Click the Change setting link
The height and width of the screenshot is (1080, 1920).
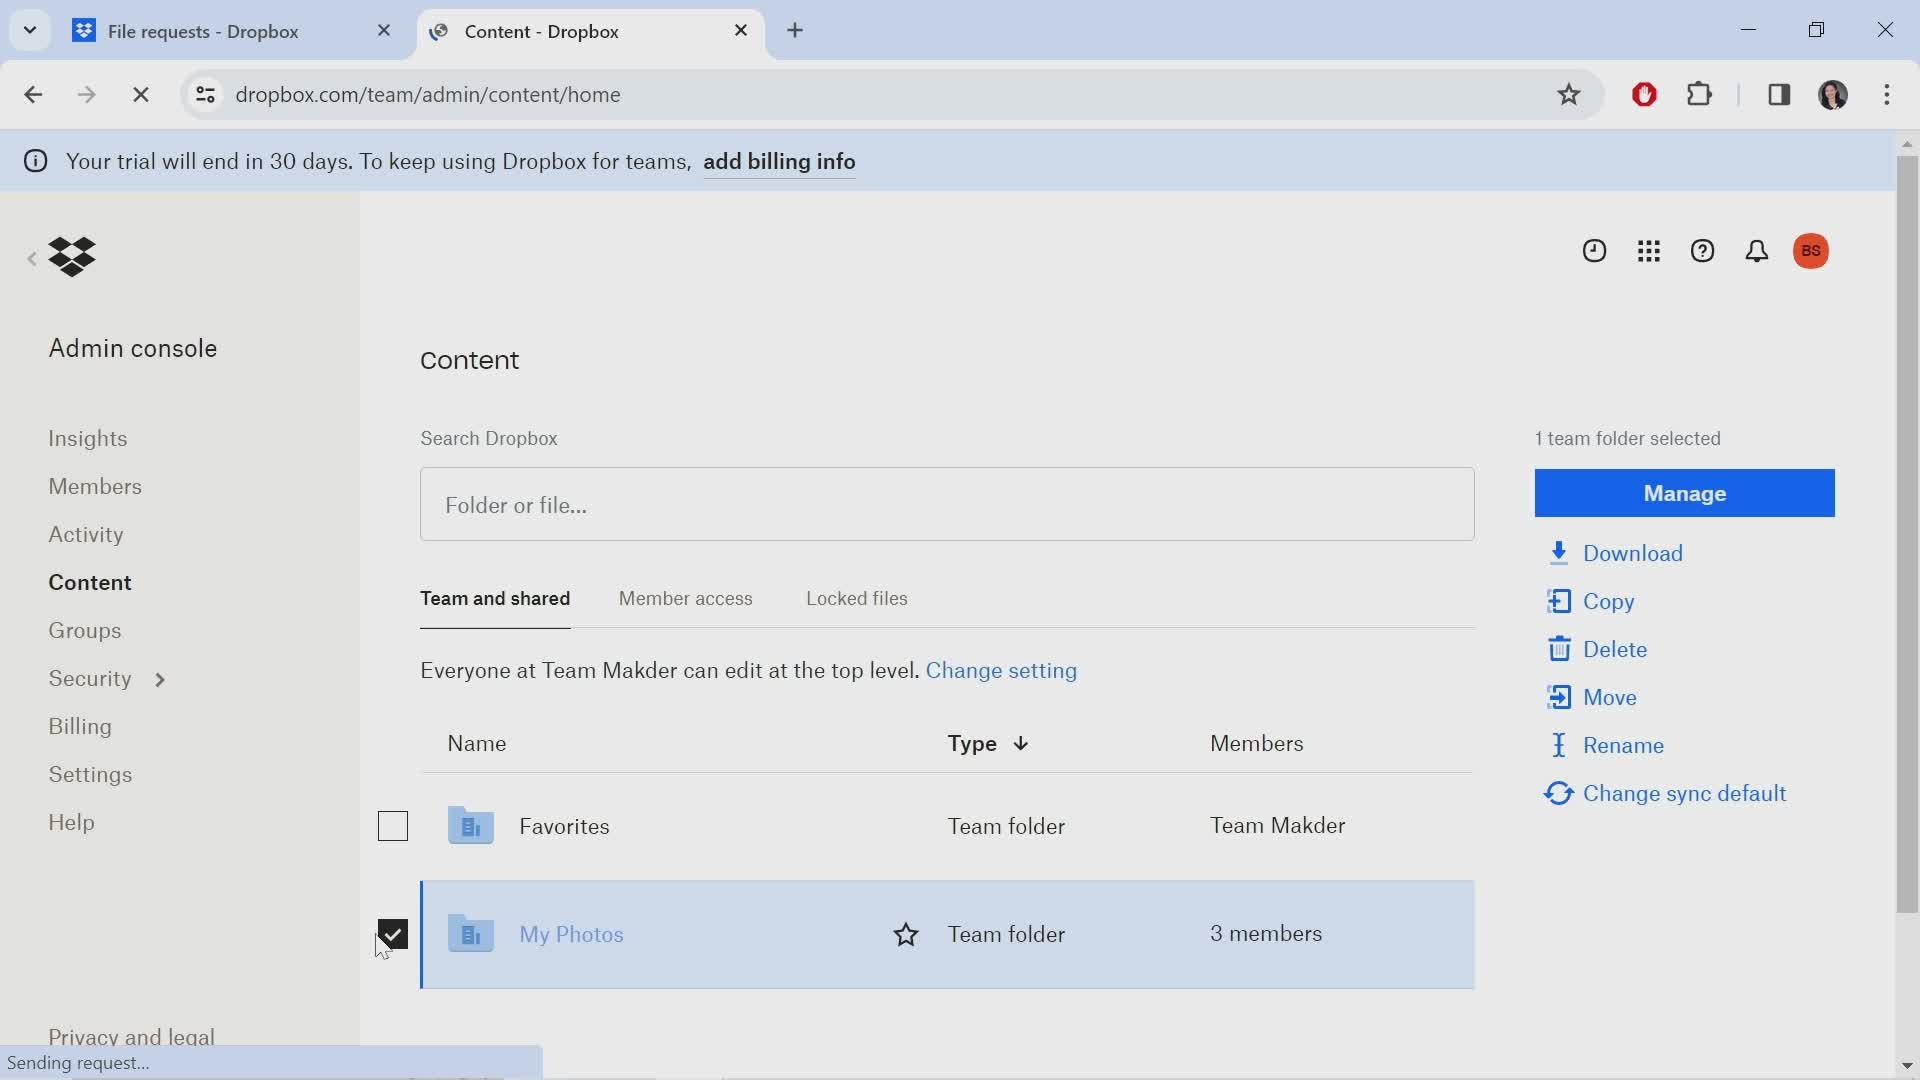point(1002,670)
